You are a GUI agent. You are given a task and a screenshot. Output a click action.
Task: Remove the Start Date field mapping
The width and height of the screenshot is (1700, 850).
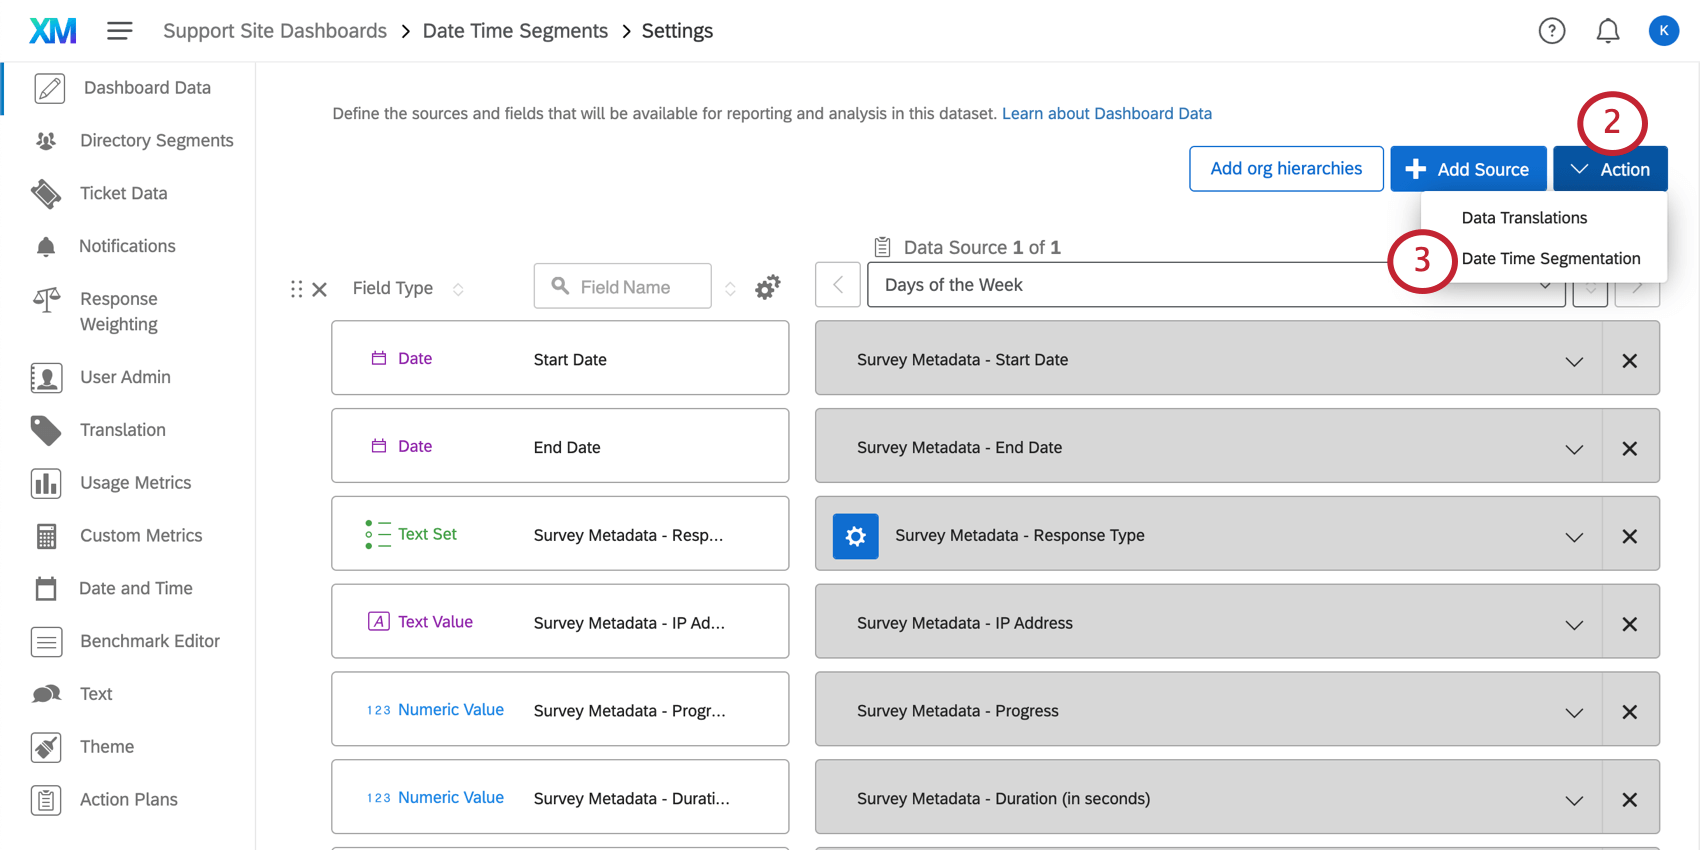click(1629, 360)
